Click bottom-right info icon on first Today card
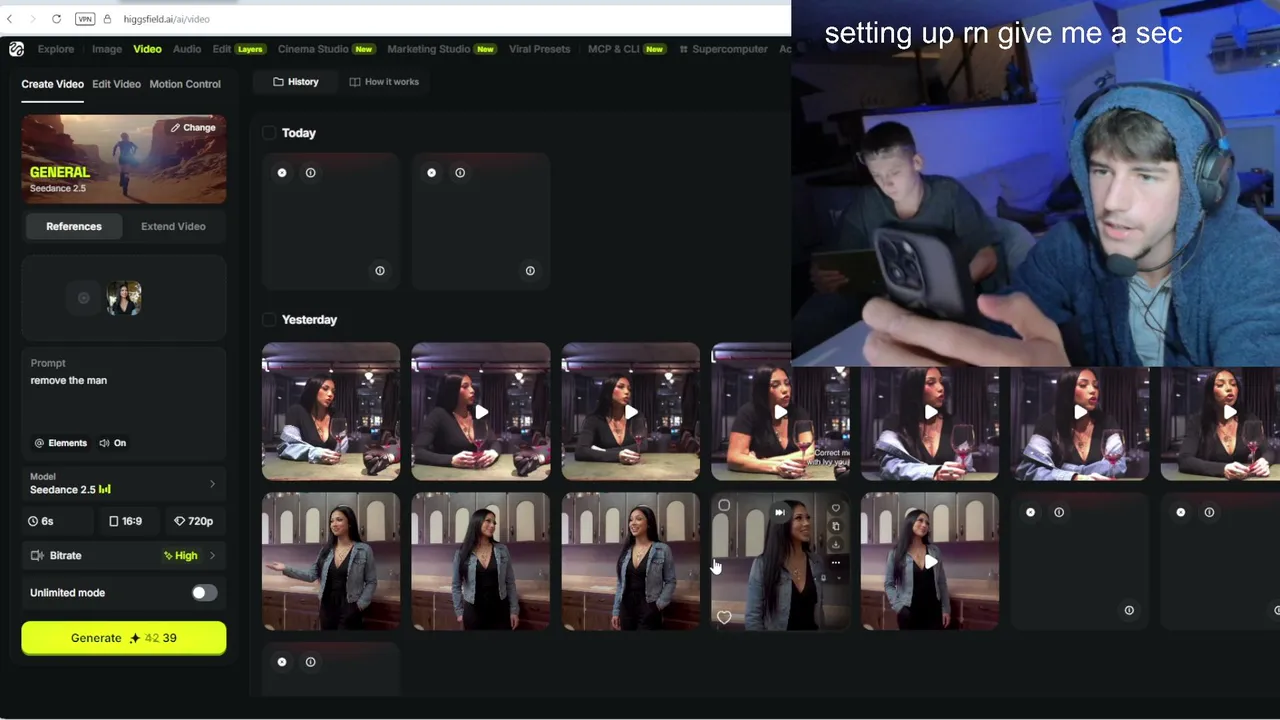Screen dimensions: 1280x720 (x=380, y=271)
